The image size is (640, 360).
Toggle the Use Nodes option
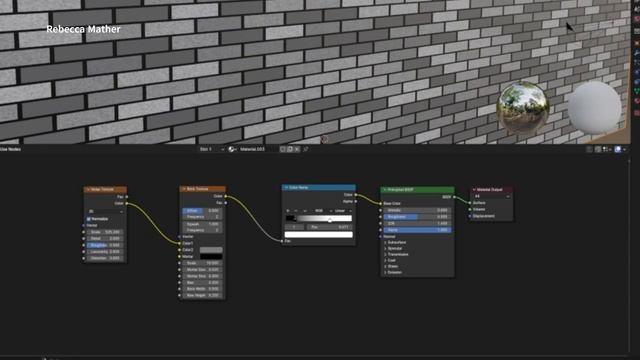pos(11,149)
